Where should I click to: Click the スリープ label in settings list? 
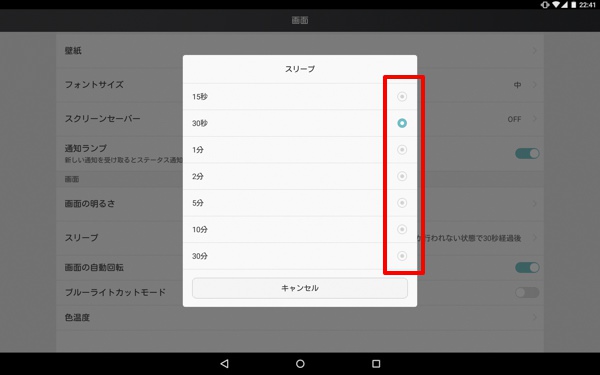[x=82, y=238]
